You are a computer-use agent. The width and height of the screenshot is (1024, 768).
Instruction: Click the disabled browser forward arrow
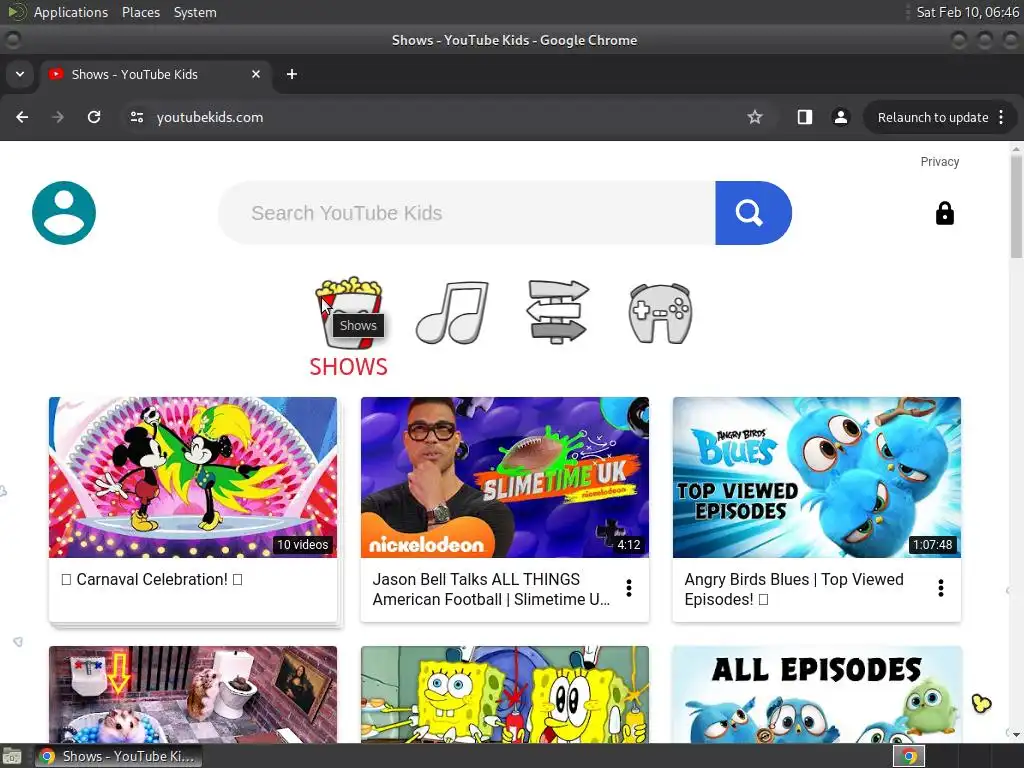pyautogui.click(x=58, y=117)
